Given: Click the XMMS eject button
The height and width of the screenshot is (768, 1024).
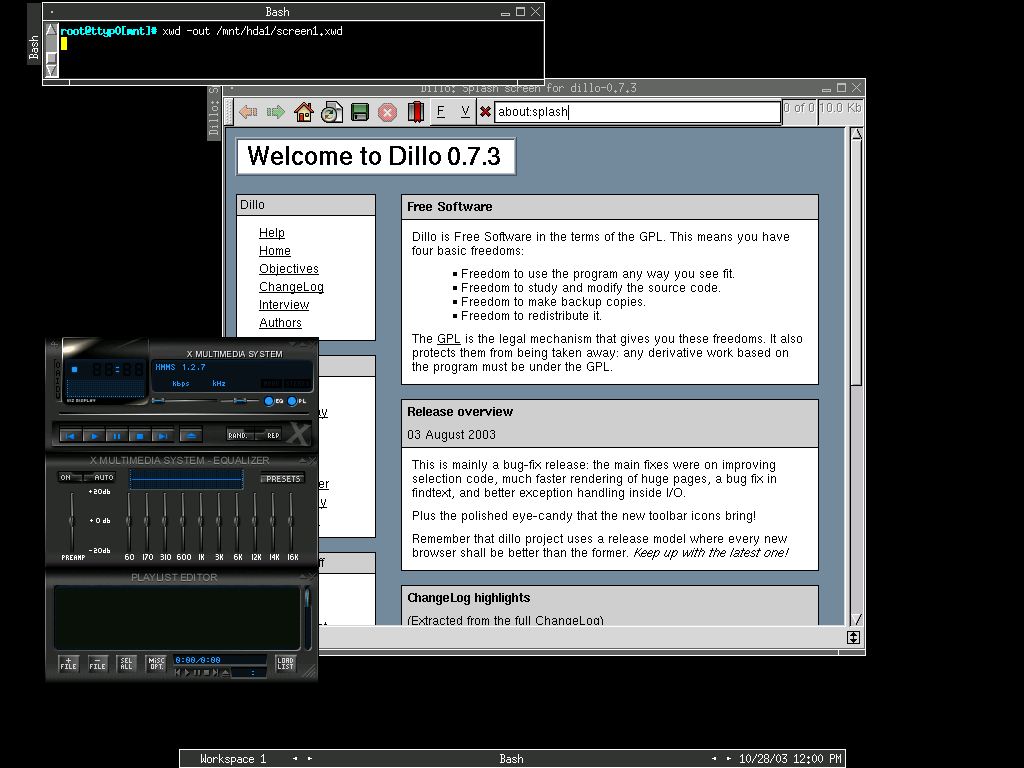Looking at the screenshot, I should pos(191,436).
